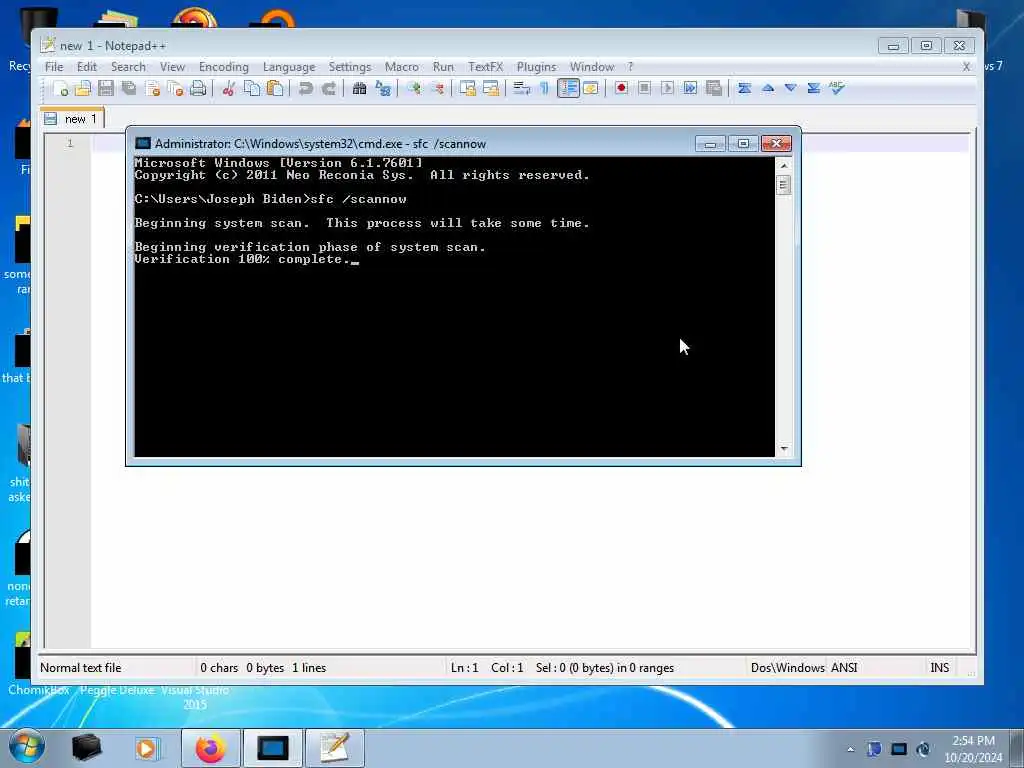
Task: Click the Notepad++ taskbar button
Action: pyautogui.click(x=334, y=748)
